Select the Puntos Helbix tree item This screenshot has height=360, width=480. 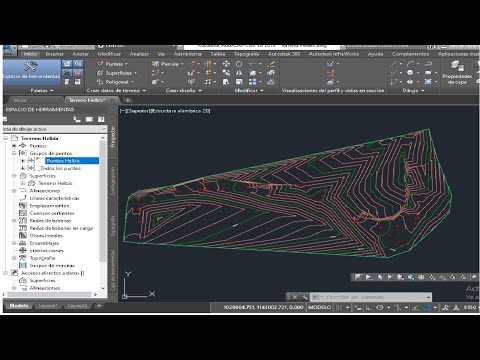[72, 161]
